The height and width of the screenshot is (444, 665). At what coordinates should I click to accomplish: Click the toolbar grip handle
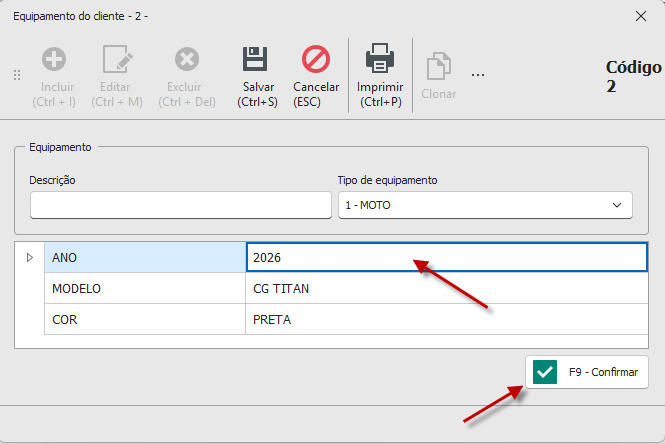coord(17,75)
